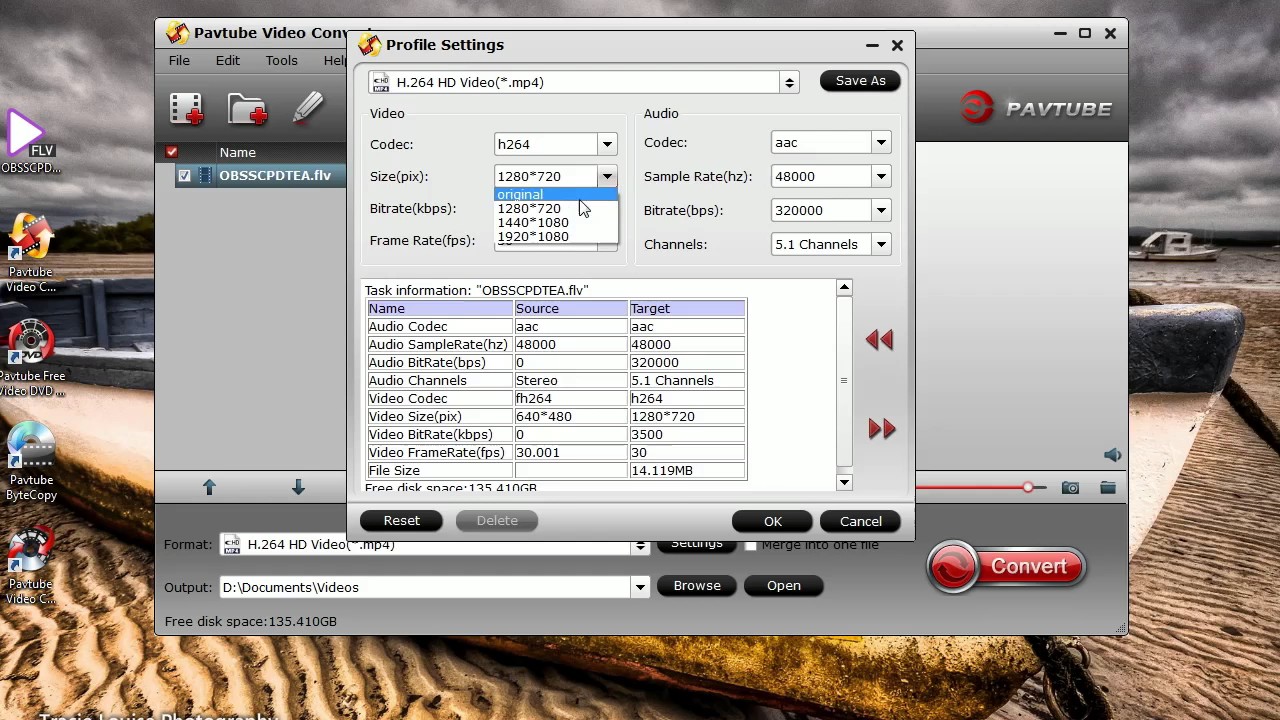
Task: Enable Merge into one file checkbox
Action: pos(751,545)
